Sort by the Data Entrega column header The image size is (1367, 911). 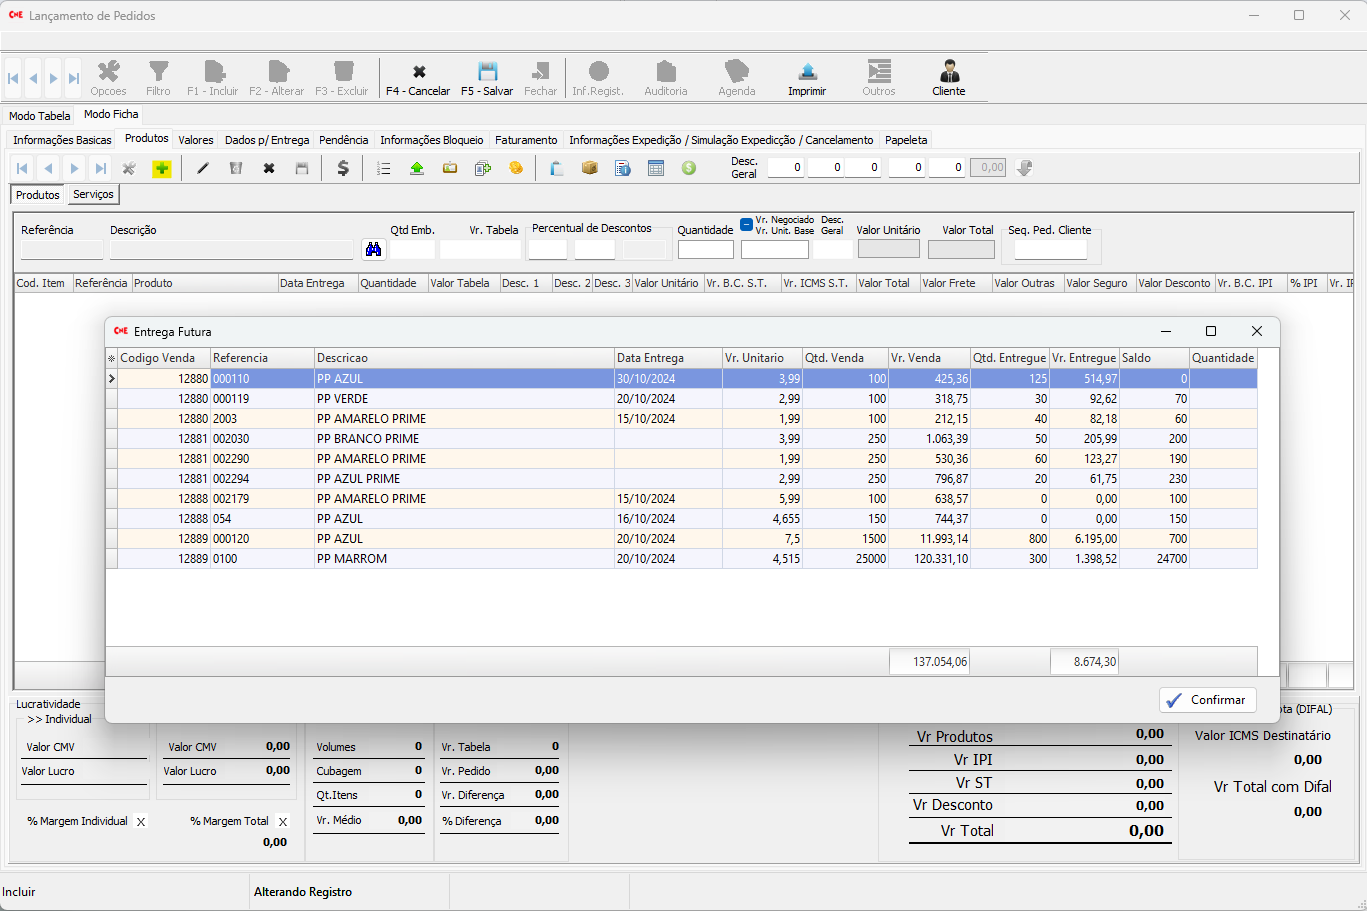[668, 358]
